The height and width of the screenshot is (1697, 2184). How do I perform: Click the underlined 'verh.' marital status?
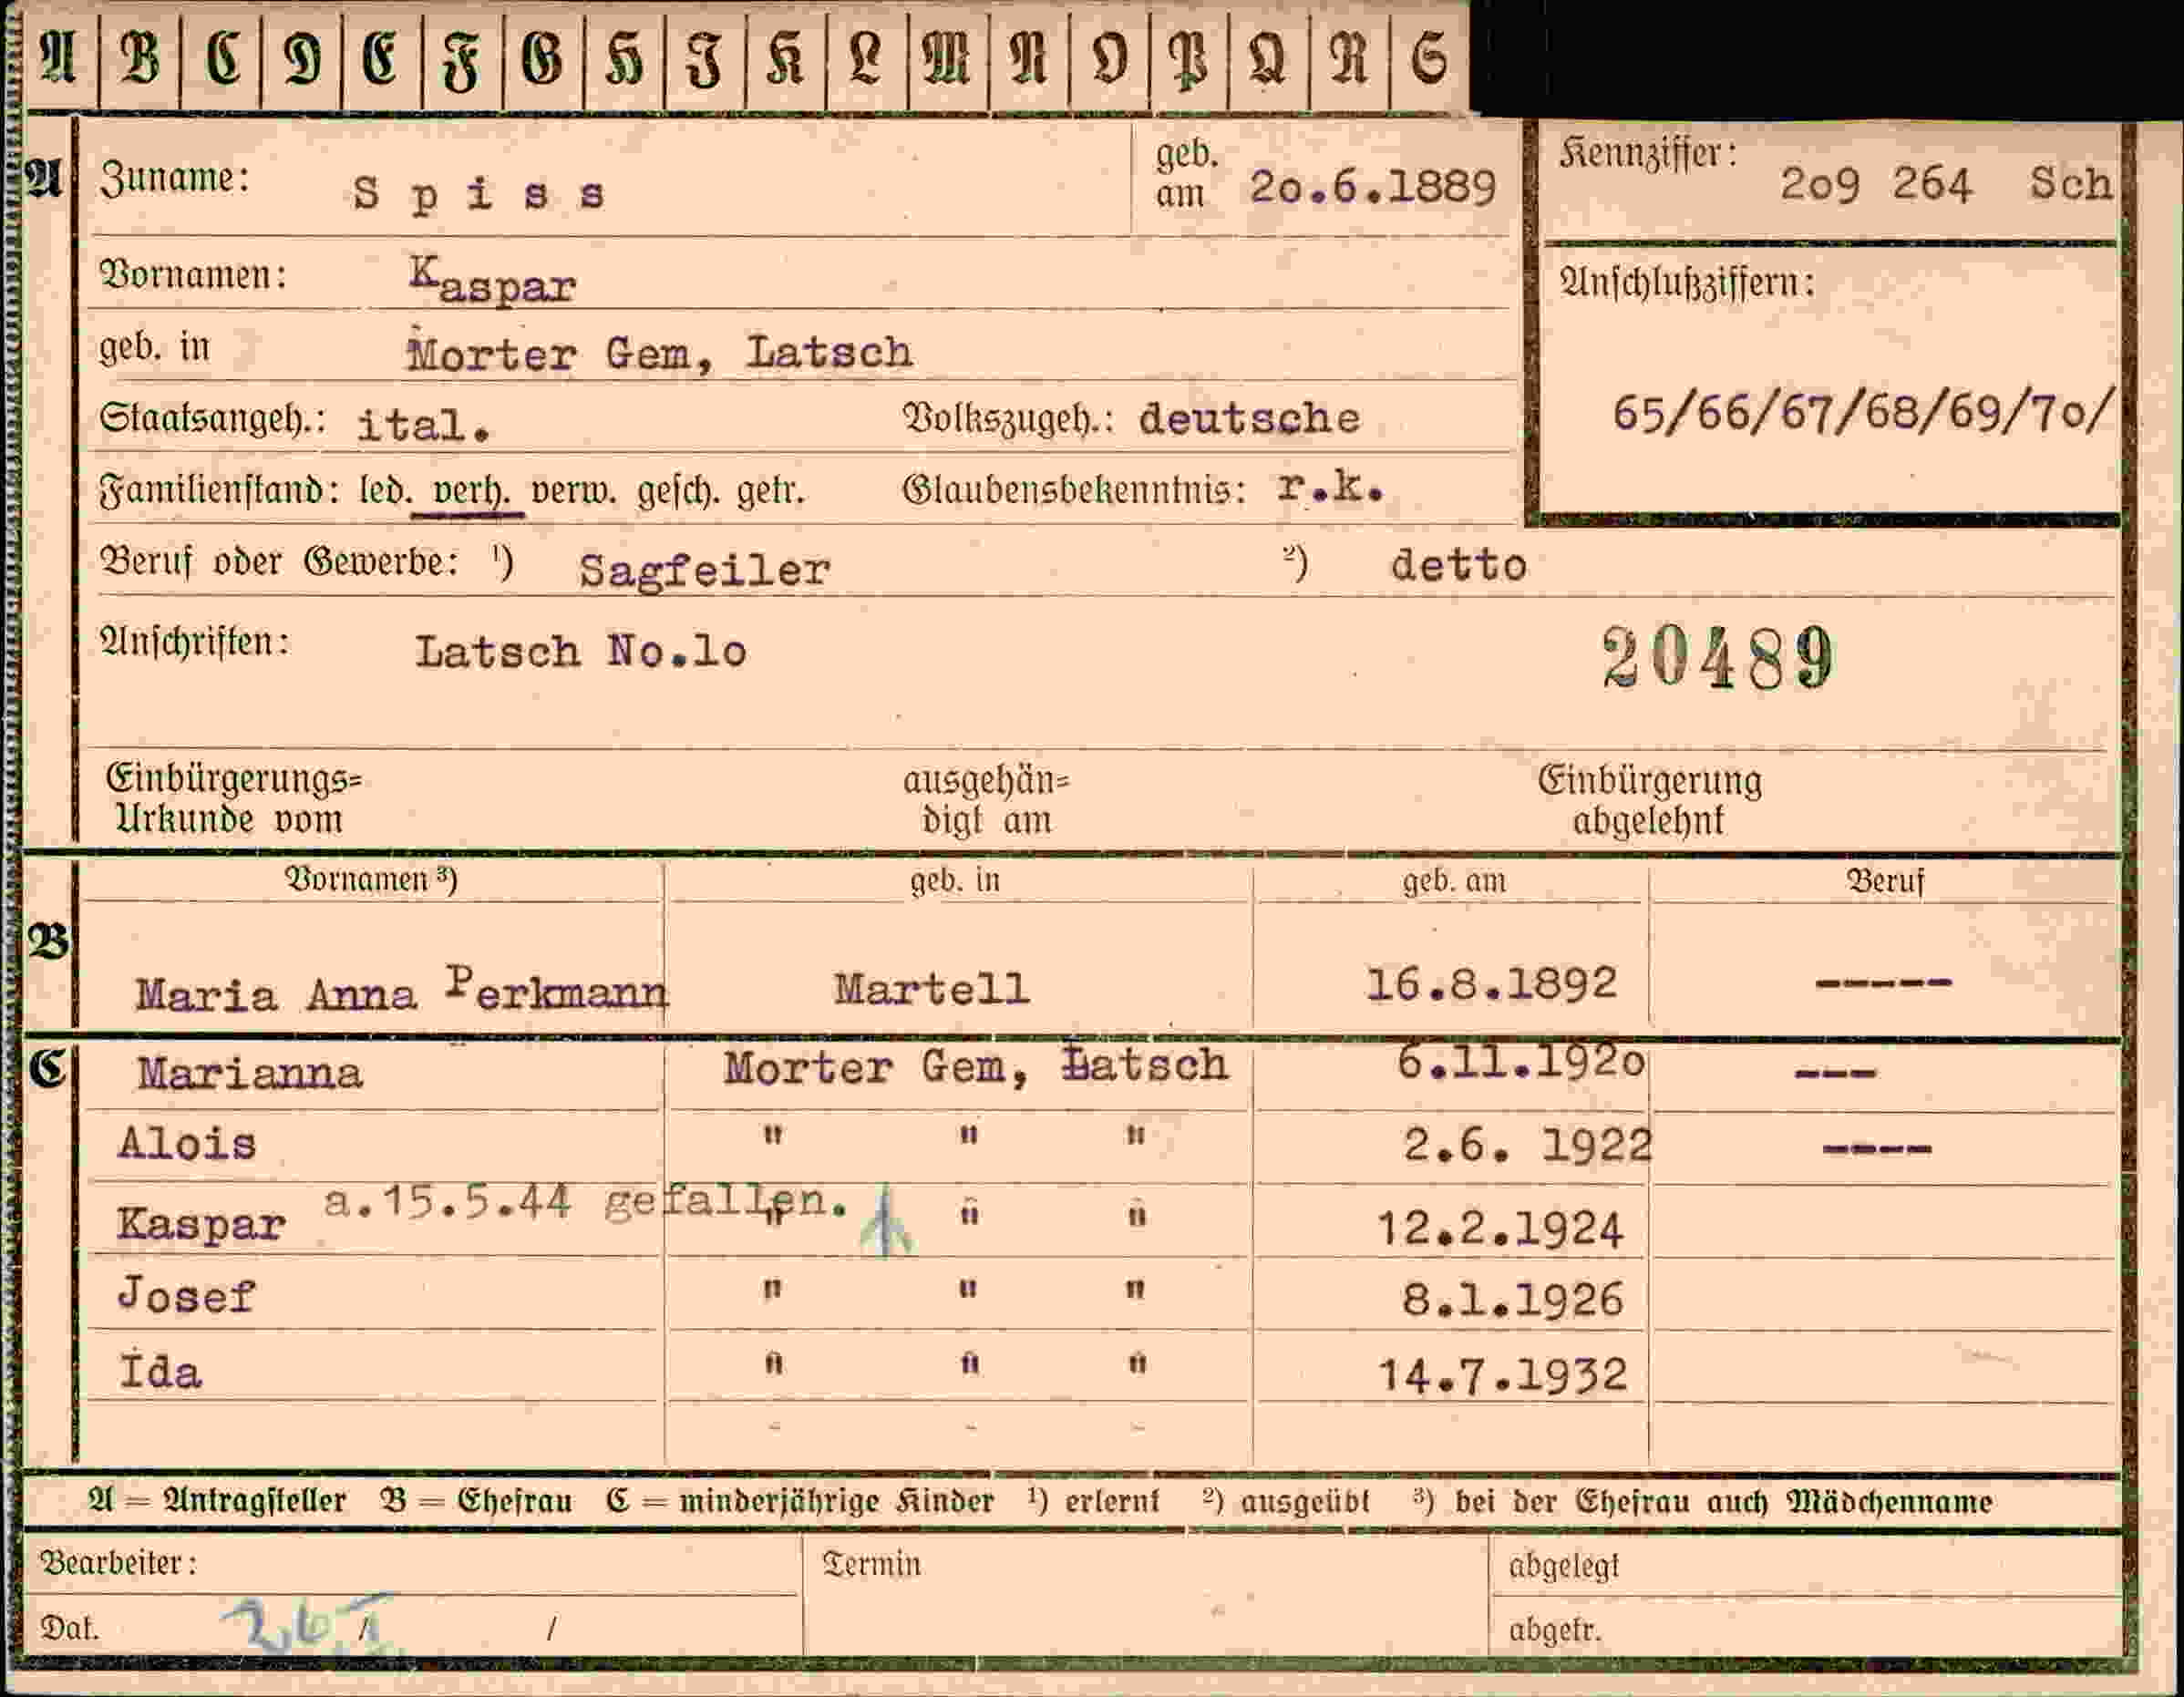pos(468,493)
